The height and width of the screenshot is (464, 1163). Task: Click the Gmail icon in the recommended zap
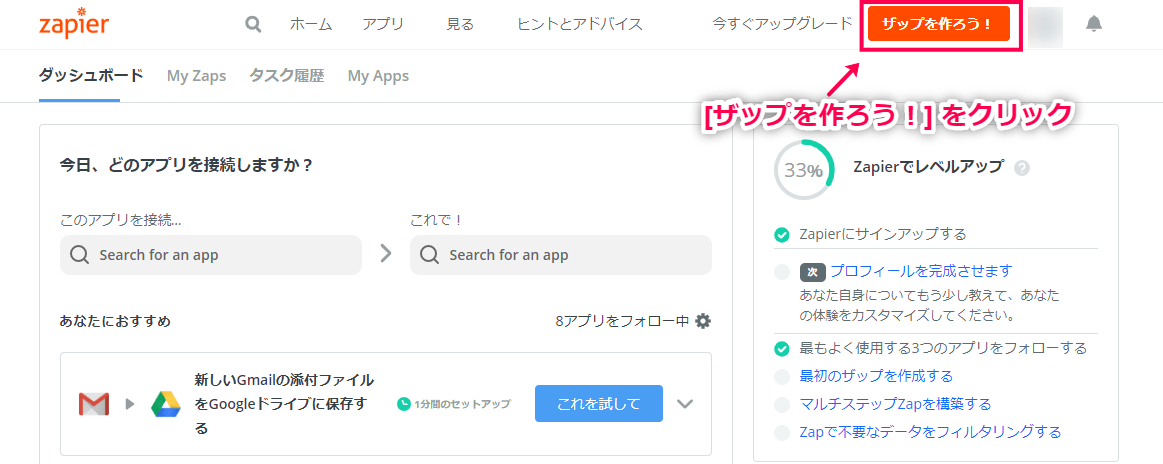pos(93,404)
